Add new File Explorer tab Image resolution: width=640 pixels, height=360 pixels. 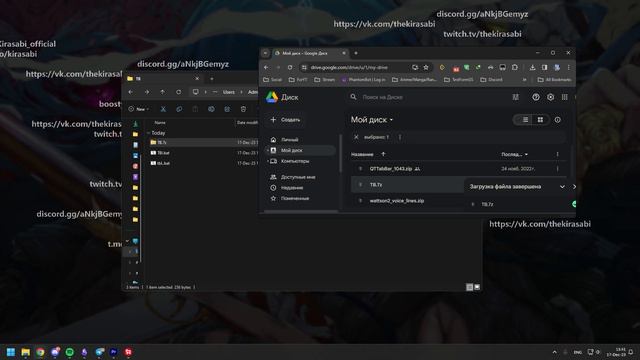(211, 79)
